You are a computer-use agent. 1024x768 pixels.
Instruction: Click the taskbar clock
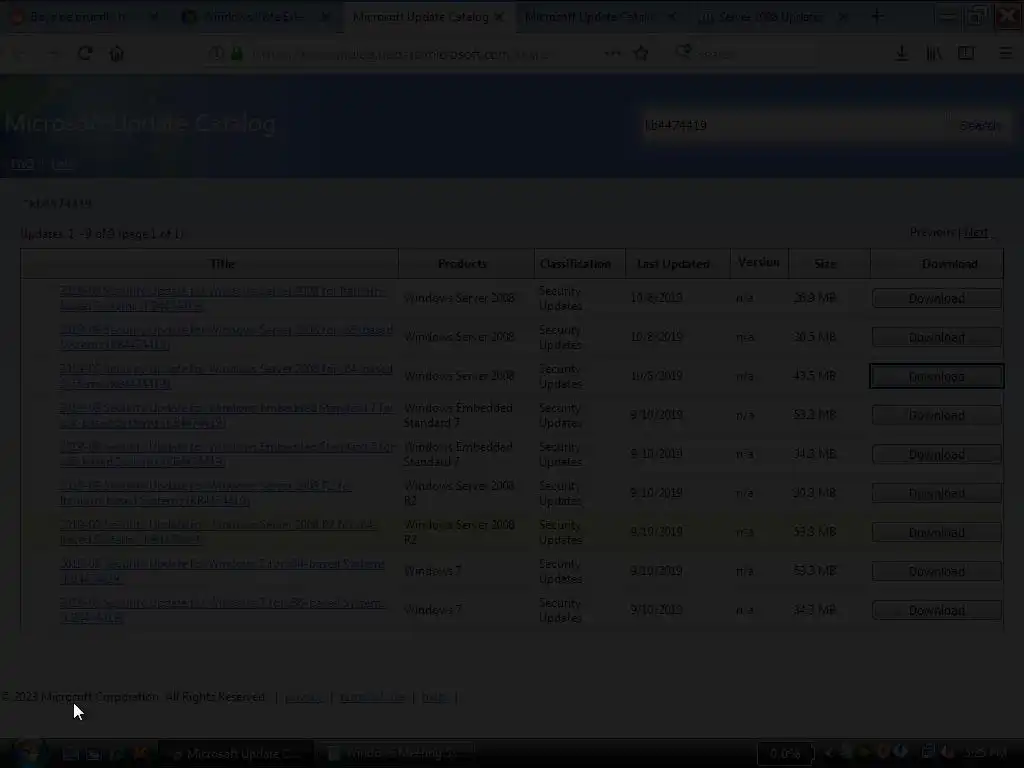pyautogui.click(x=986, y=753)
